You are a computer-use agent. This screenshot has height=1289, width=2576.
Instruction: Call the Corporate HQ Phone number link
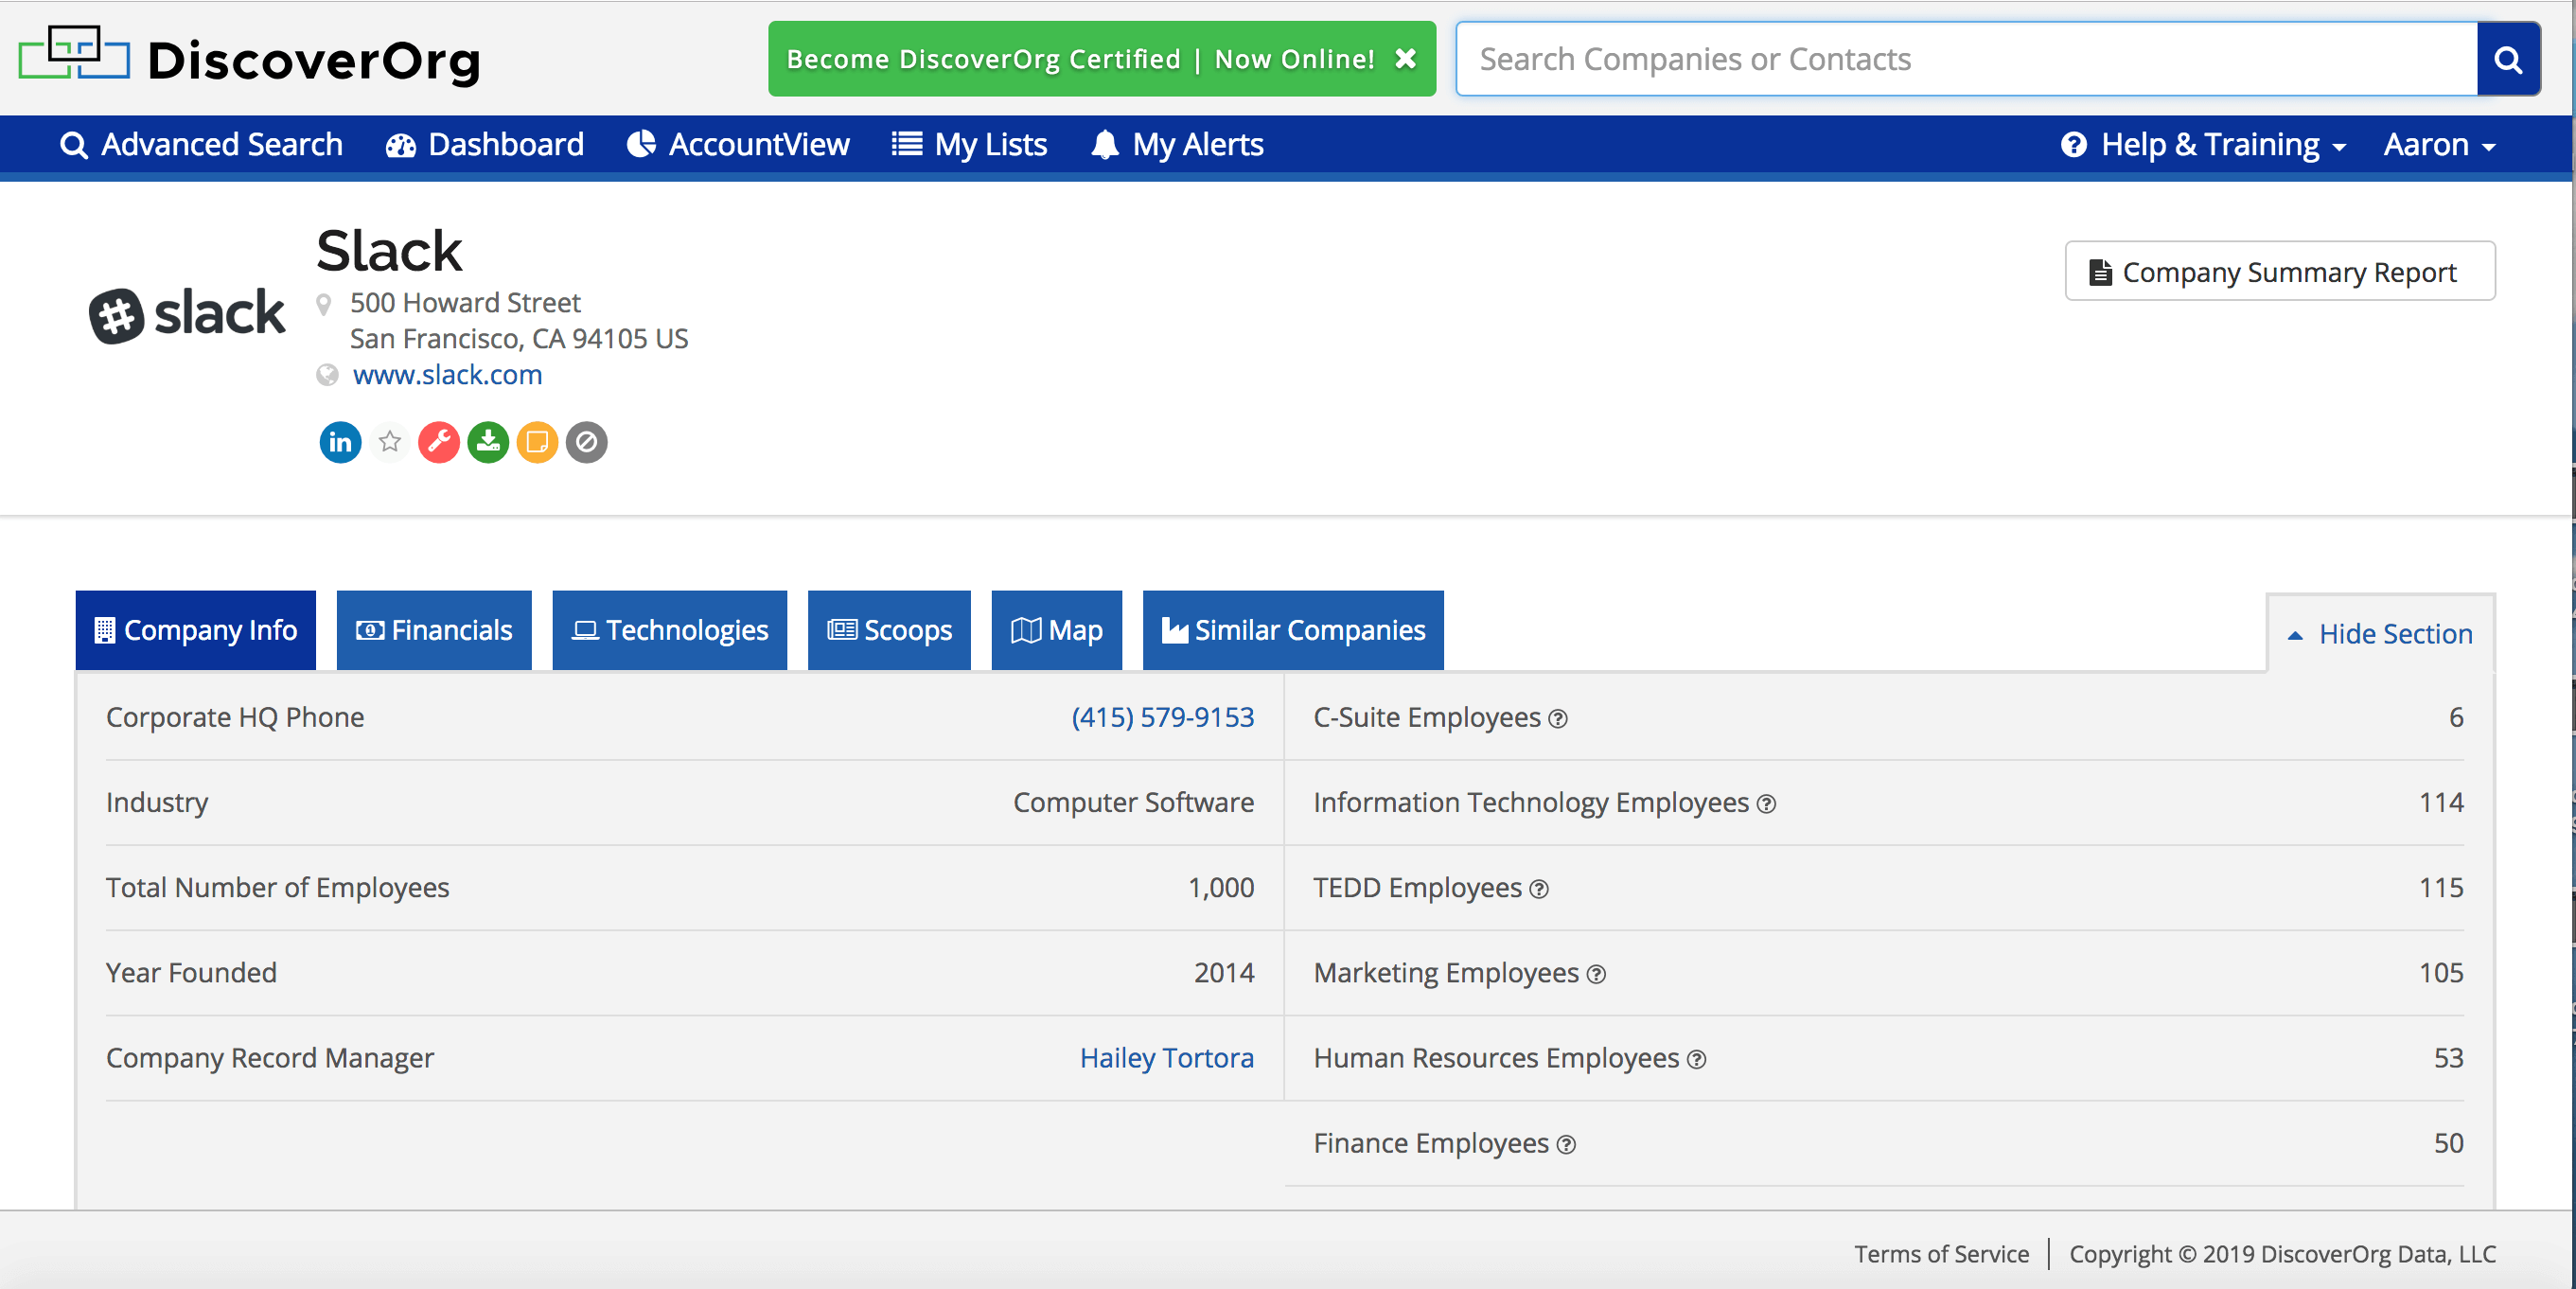pyautogui.click(x=1162, y=717)
